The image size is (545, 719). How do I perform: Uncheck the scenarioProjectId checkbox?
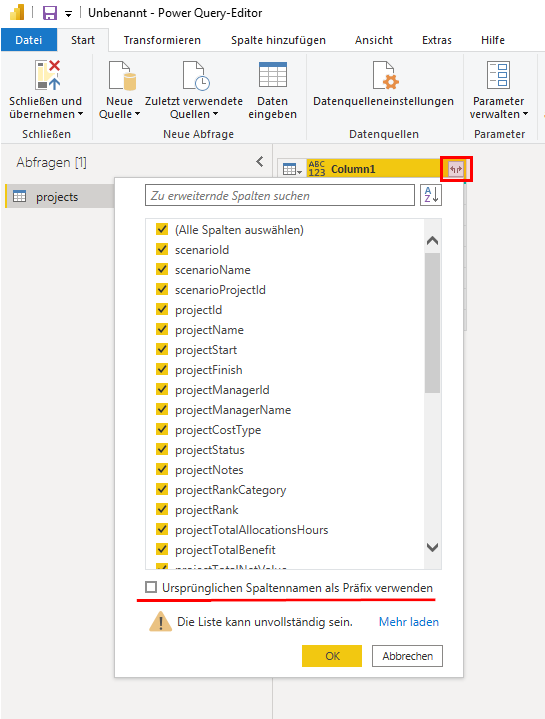162,289
